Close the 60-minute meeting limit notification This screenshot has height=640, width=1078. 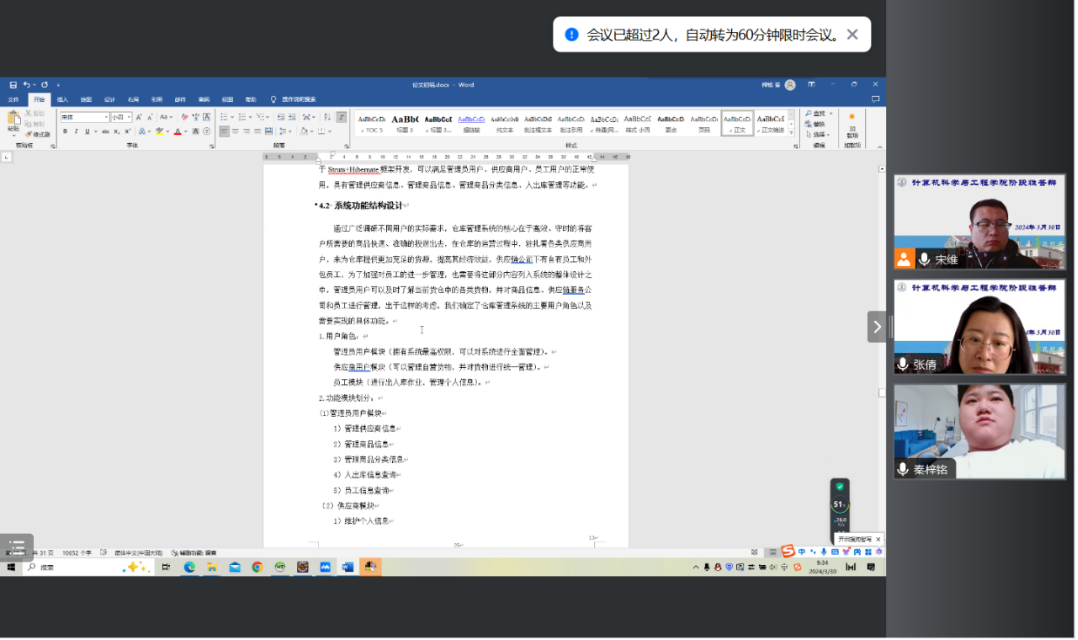coord(852,35)
